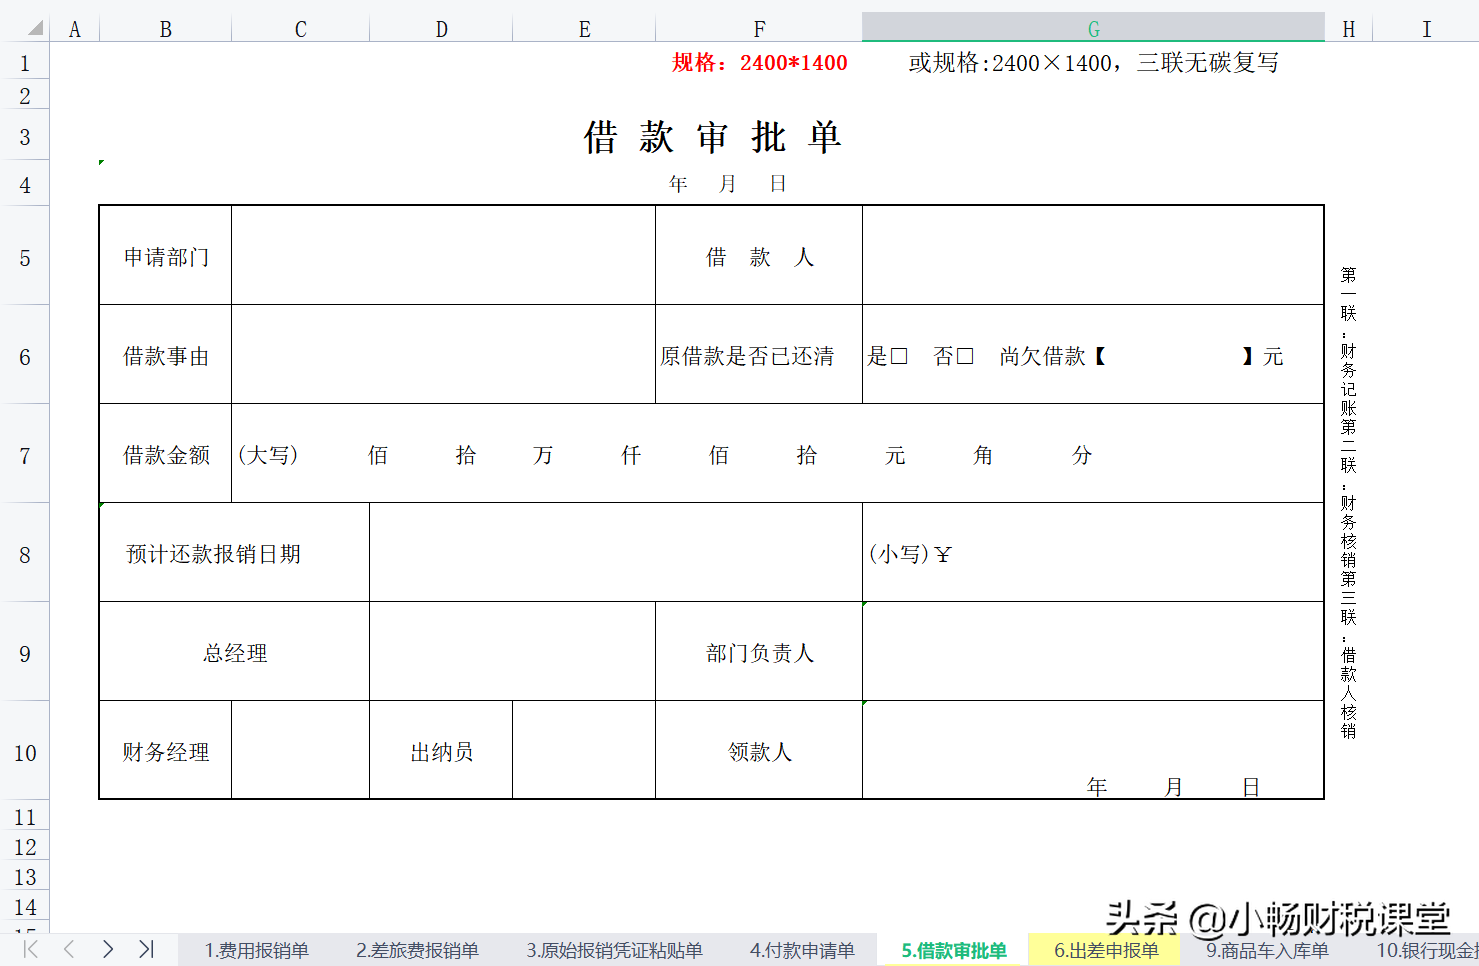Select row 7 header
1479x966 pixels.
[x=24, y=455]
